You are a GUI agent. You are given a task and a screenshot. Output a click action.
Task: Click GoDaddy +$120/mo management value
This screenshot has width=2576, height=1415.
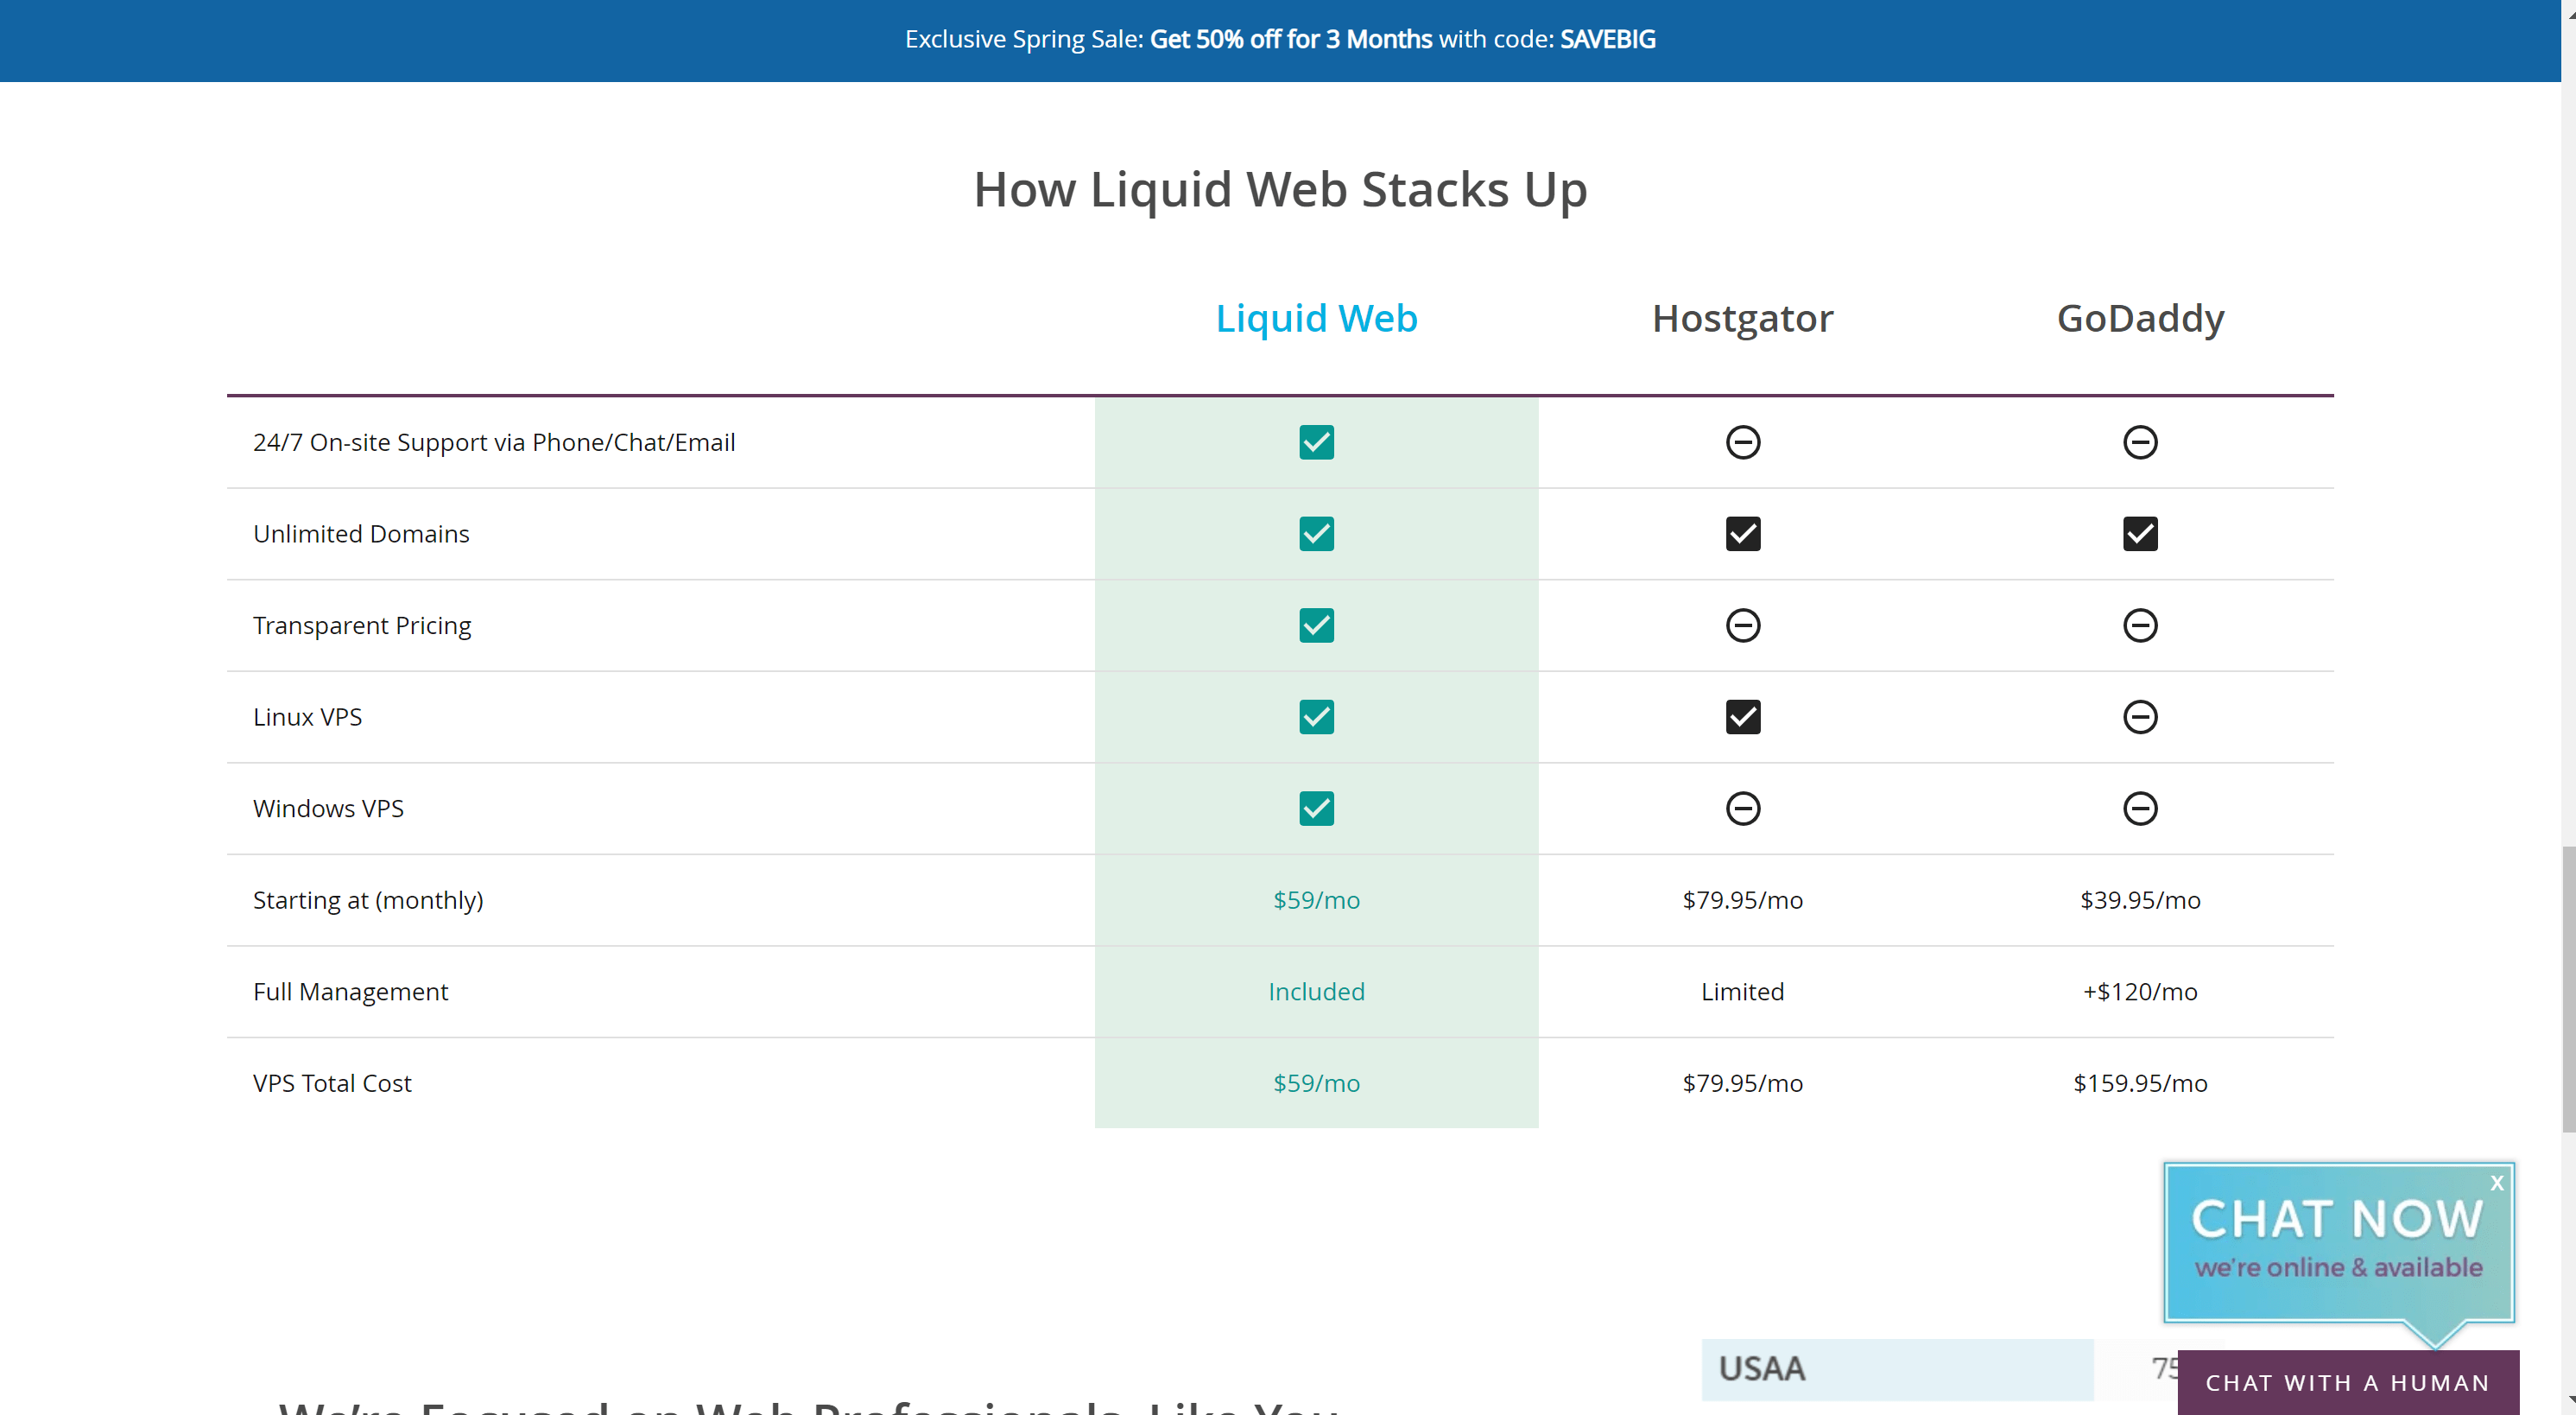tap(2140, 992)
